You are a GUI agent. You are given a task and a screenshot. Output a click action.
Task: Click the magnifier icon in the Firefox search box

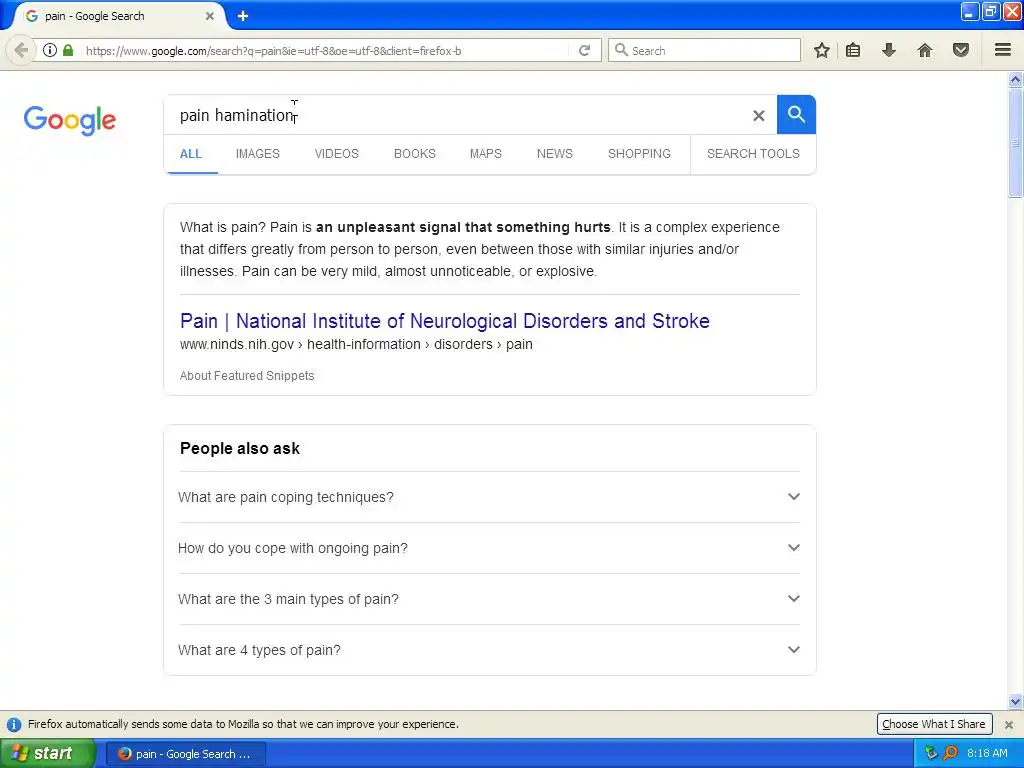click(621, 50)
